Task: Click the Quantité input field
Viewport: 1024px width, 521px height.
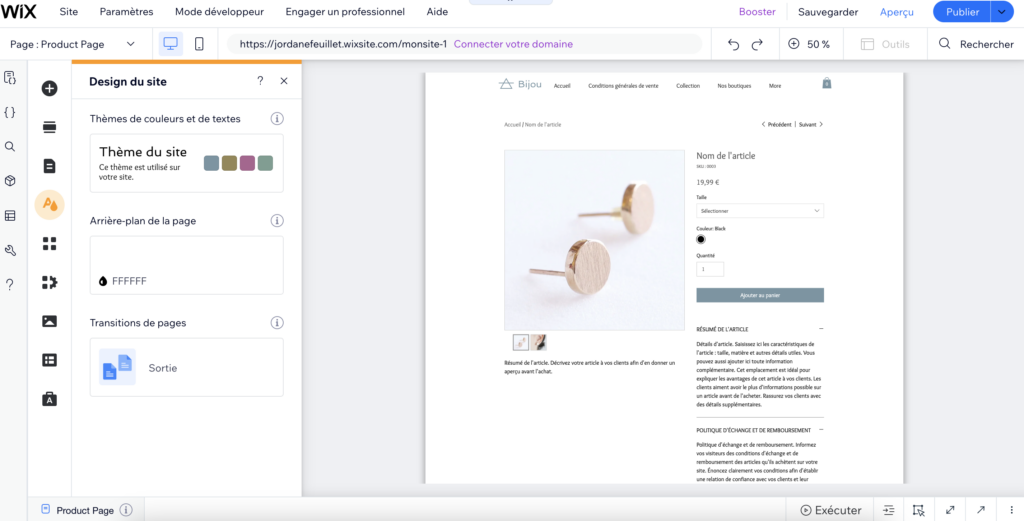Action: [x=710, y=269]
